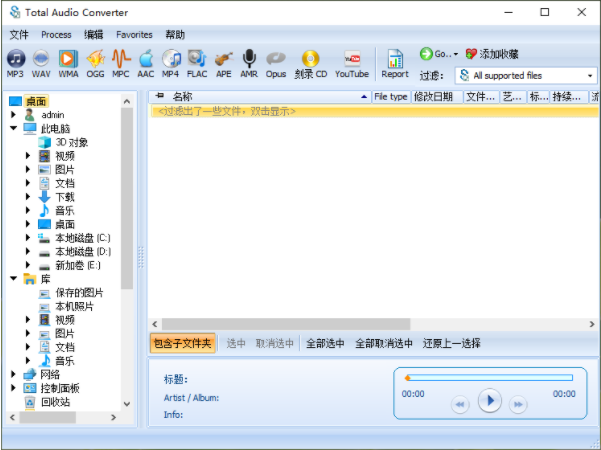
Task: Click 还原上一选择 restore selection button
Action: 452,343
